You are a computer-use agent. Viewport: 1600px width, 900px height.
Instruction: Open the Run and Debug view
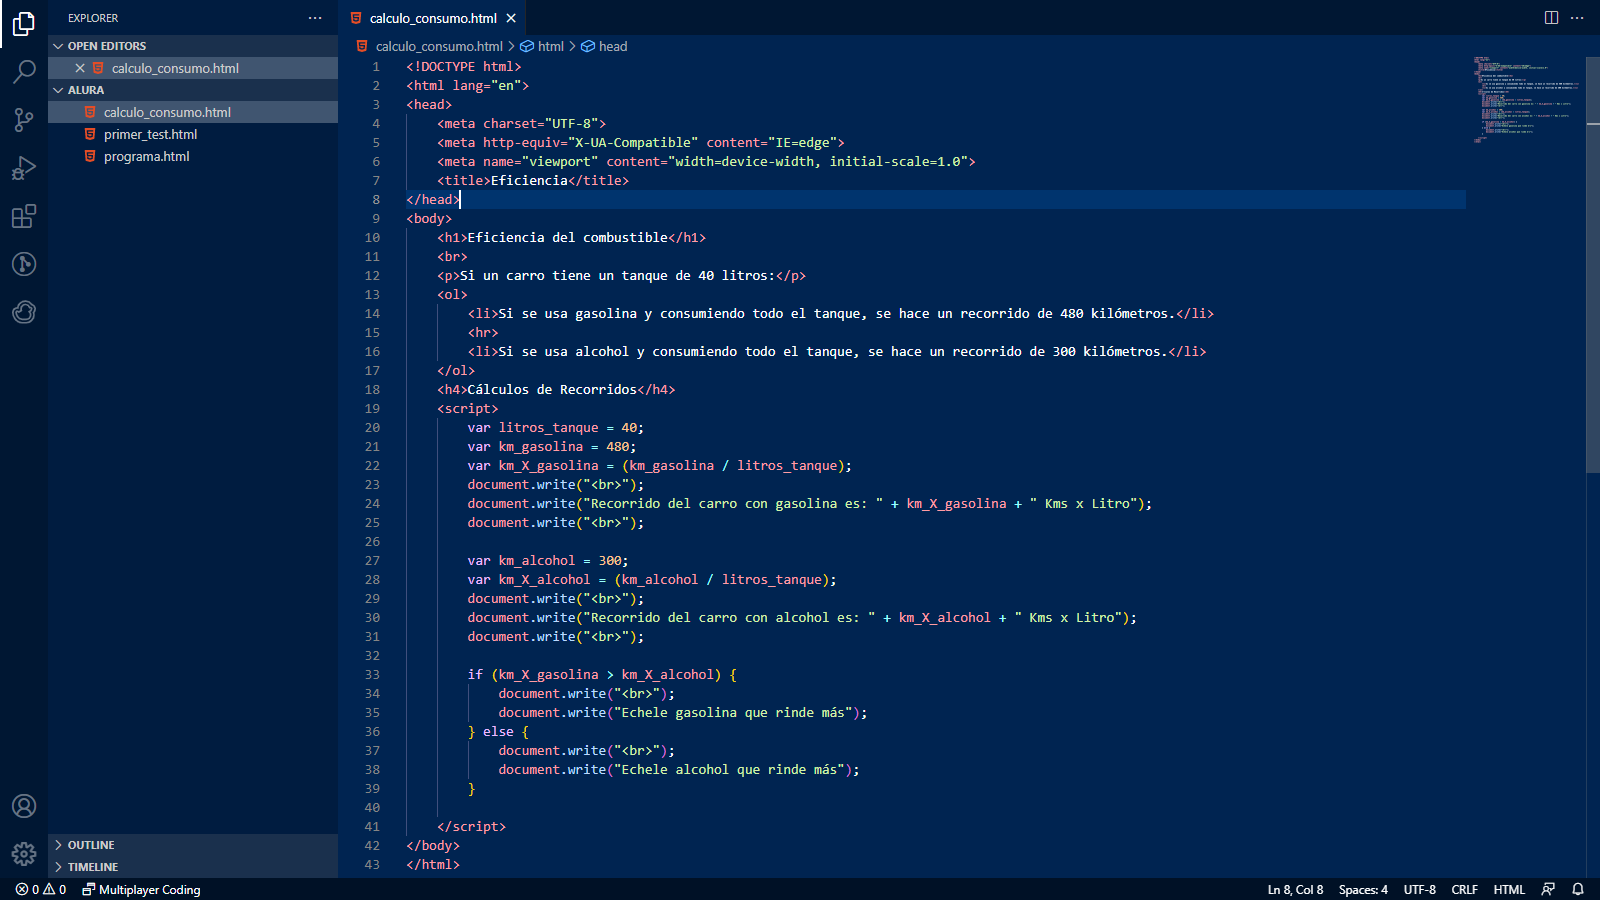pos(24,168)
